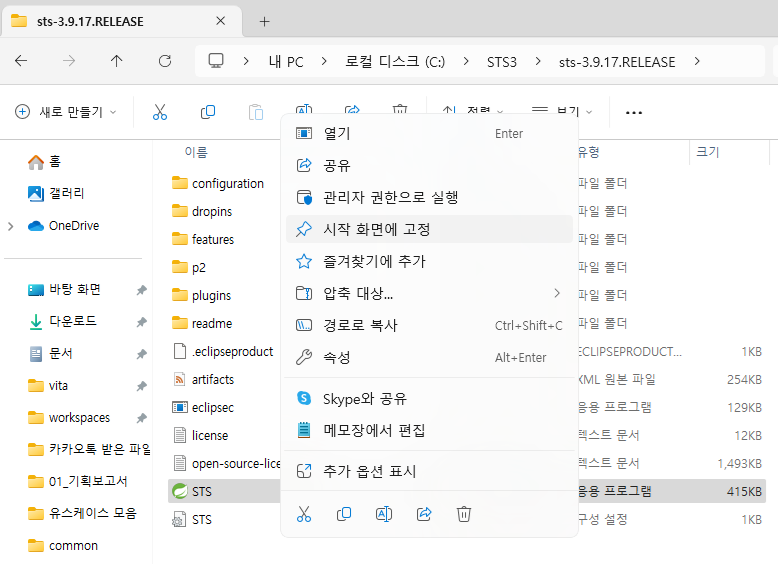Unpin the vita folder pin icon
Screen dimensions: 778x564
tap(142, 385)
